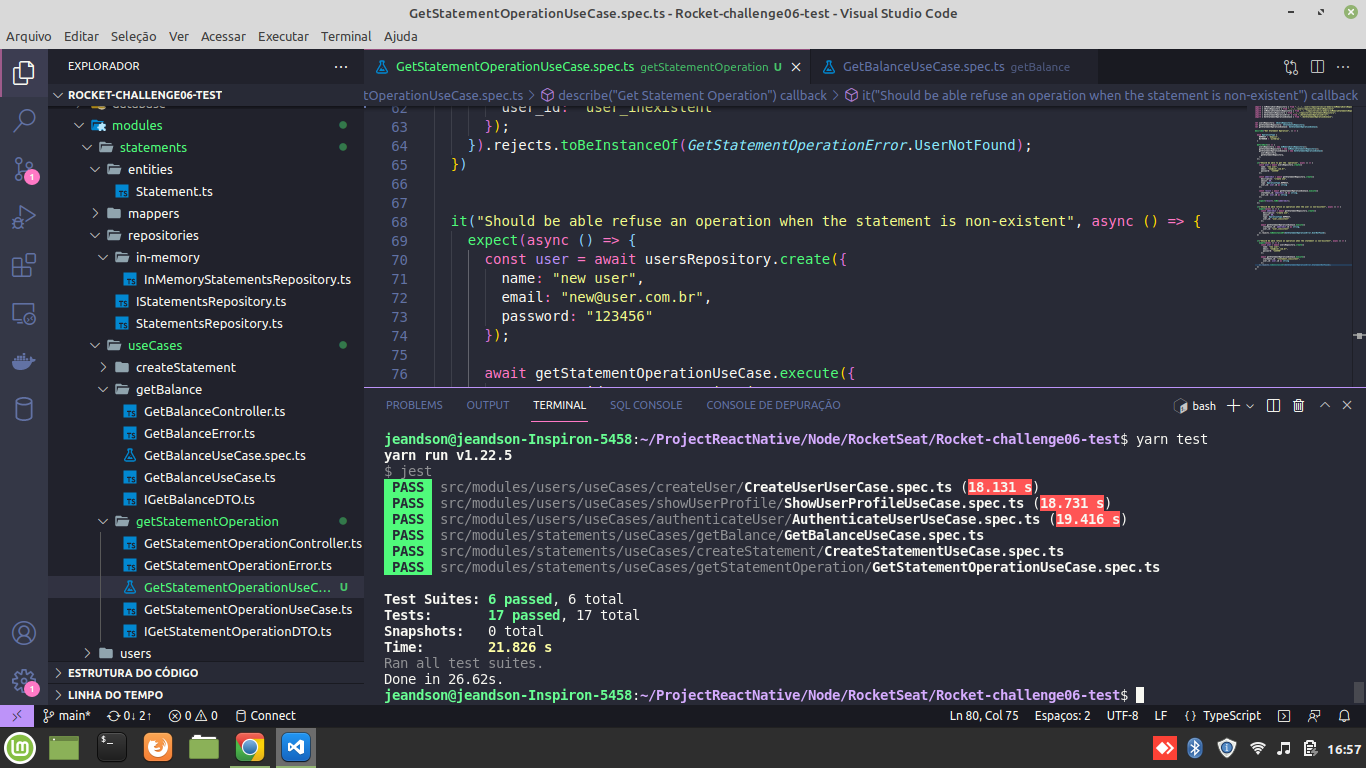Open the Run and Debug view
Screen dimensions: 1366x768
click(x=24, y=217)
